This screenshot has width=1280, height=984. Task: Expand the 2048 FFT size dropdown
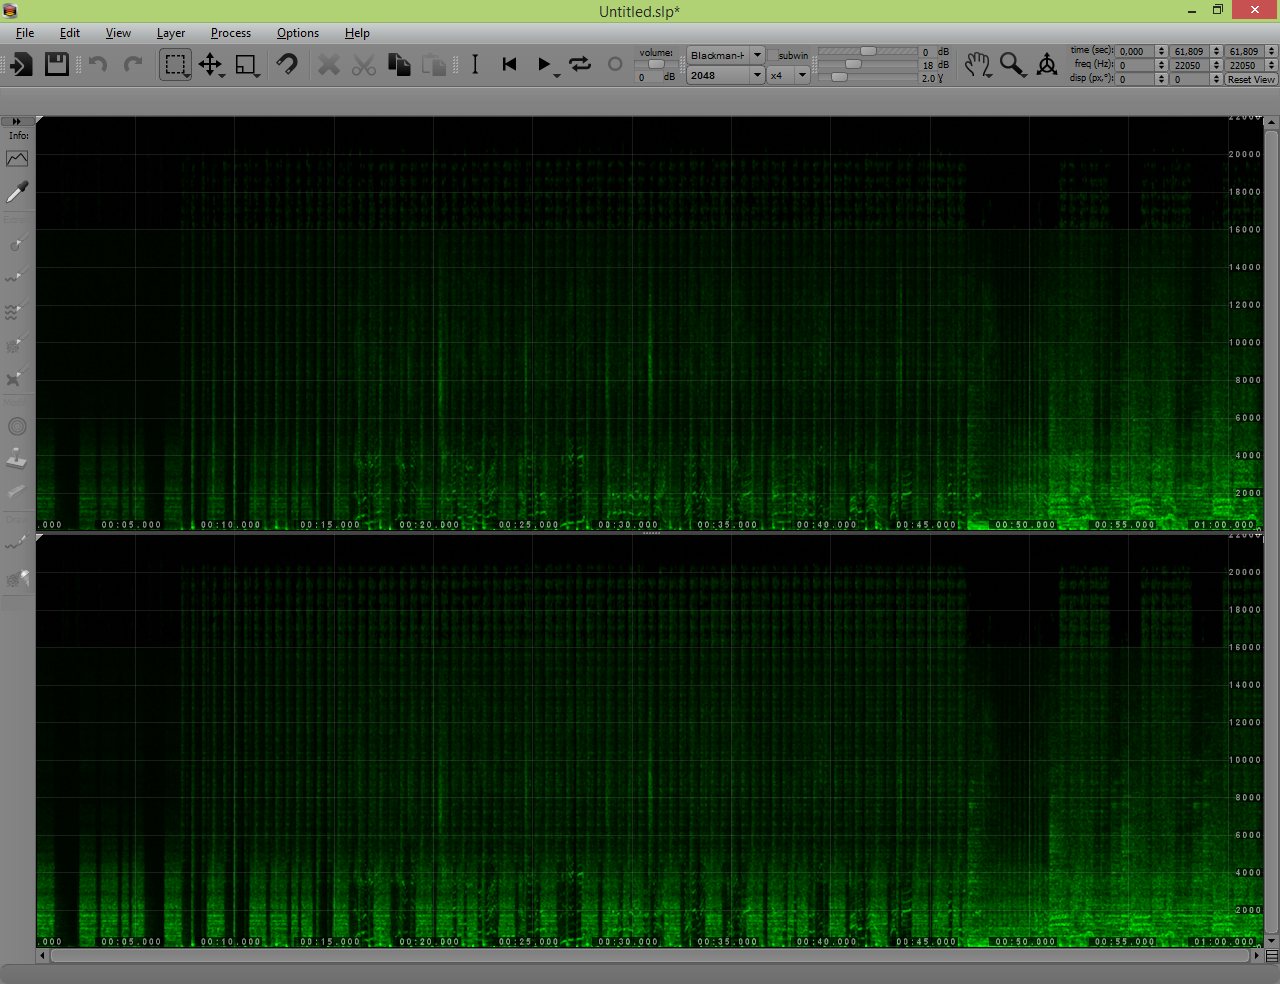coord(725,76)
